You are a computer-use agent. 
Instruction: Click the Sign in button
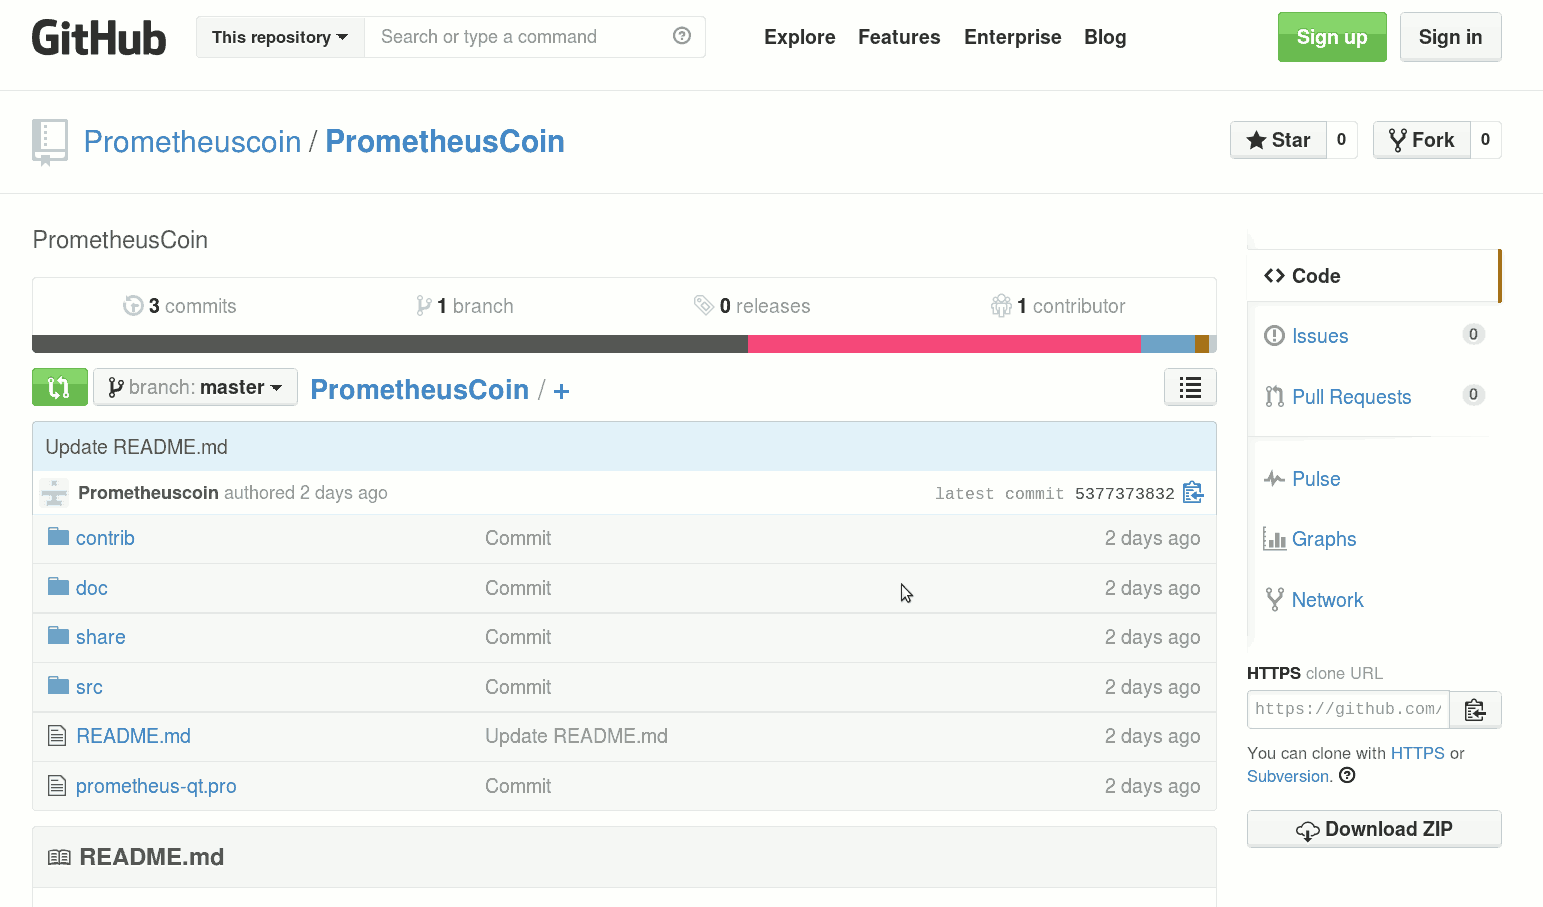(1451, 37)
